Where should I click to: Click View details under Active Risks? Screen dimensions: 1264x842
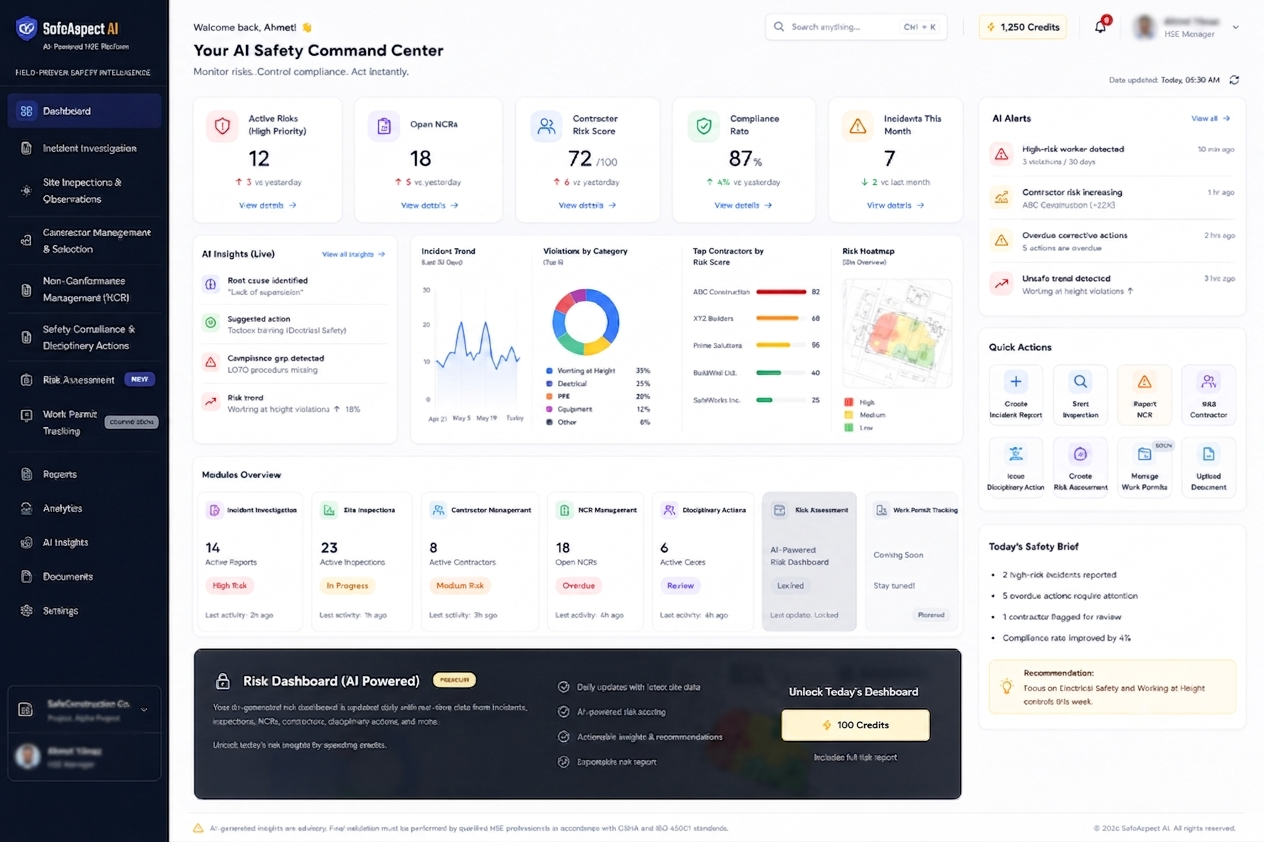267,205
